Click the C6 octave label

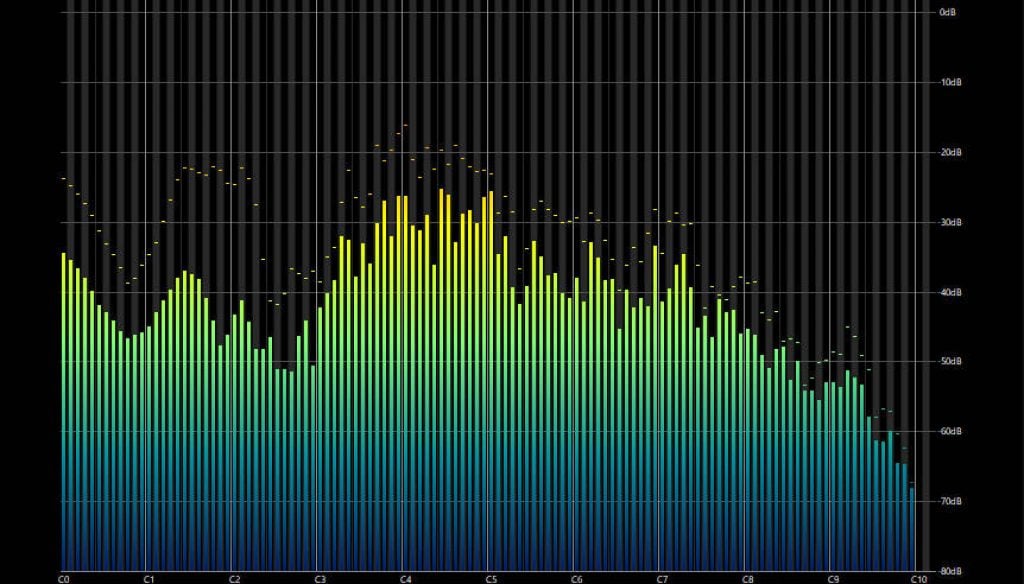tap(576, 577)
